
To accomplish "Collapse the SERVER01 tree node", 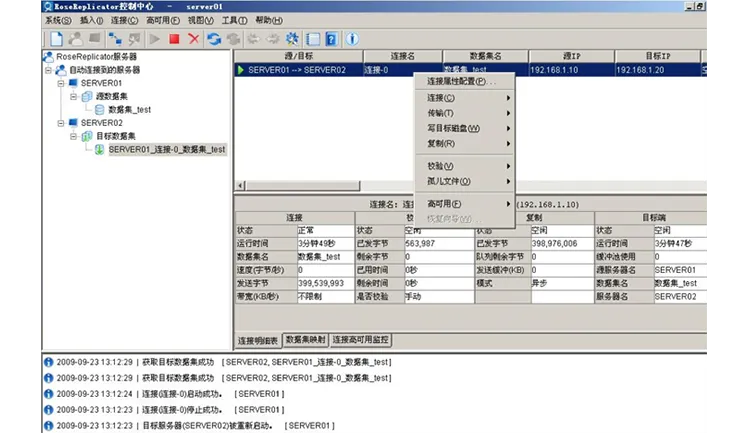I will 61,83.
